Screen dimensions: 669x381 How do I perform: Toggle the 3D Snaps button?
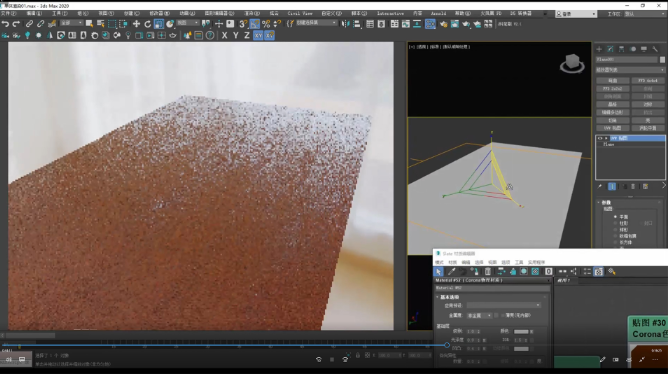[243, 24]
